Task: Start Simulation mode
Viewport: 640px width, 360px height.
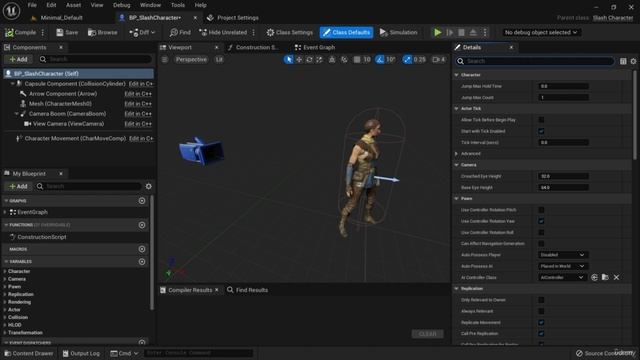Action: pos(398,32)
